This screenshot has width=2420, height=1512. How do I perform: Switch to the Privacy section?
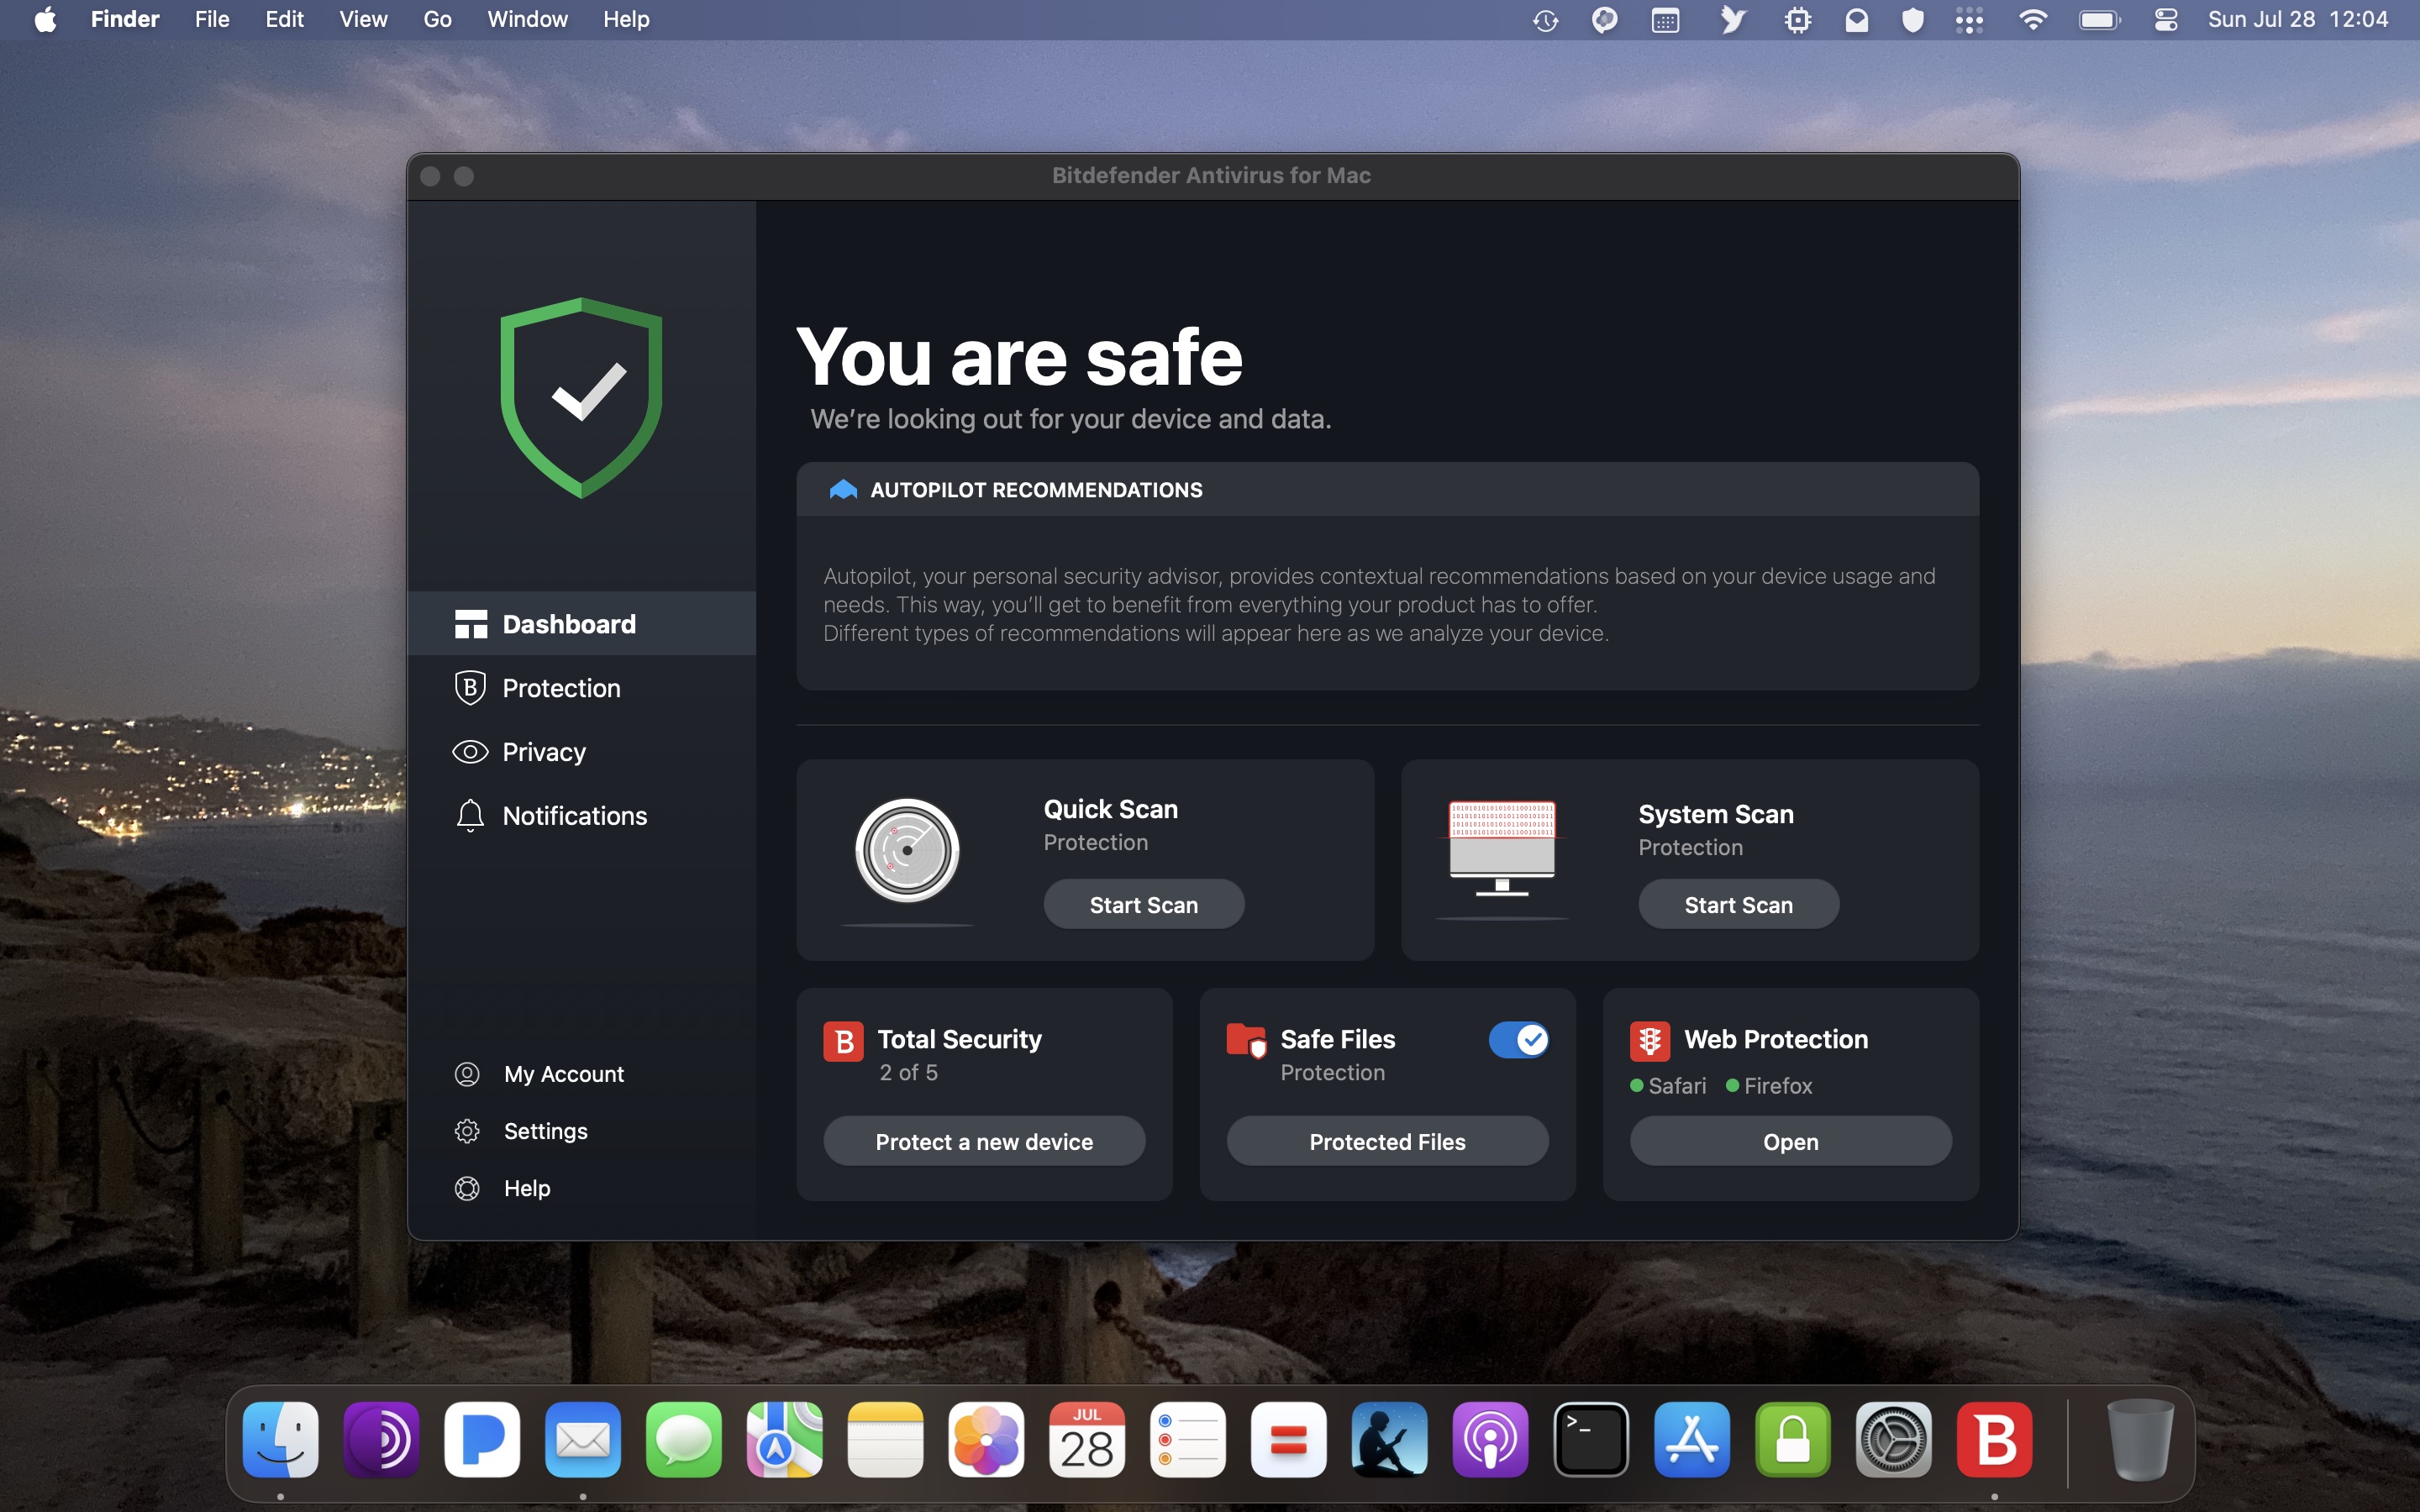coord(543,752)
